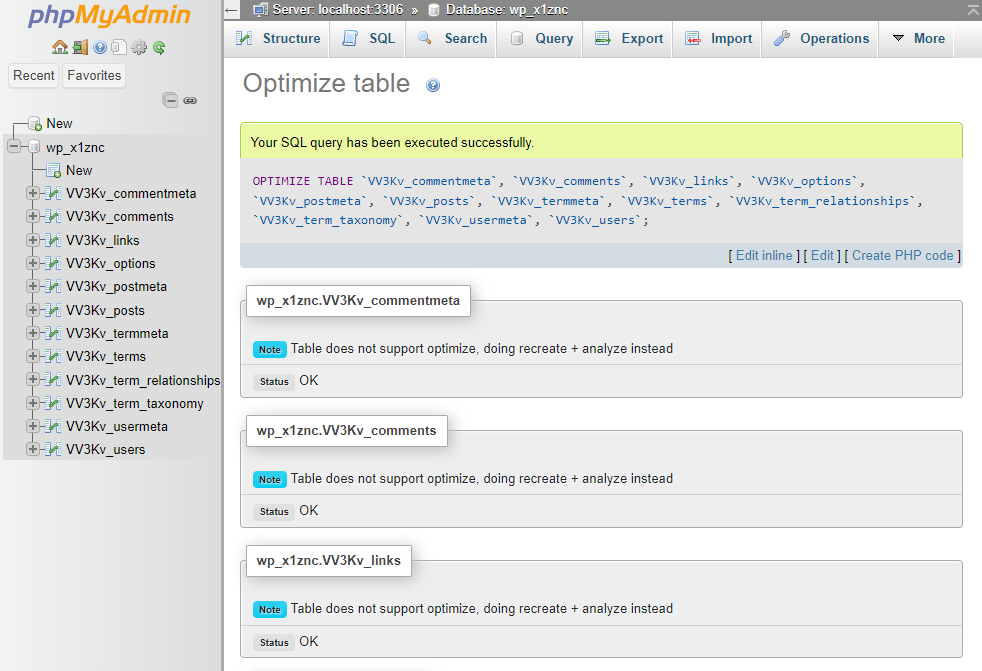
Task: Open phpMyAdmin documentation help icon
Action: (100, 47)
